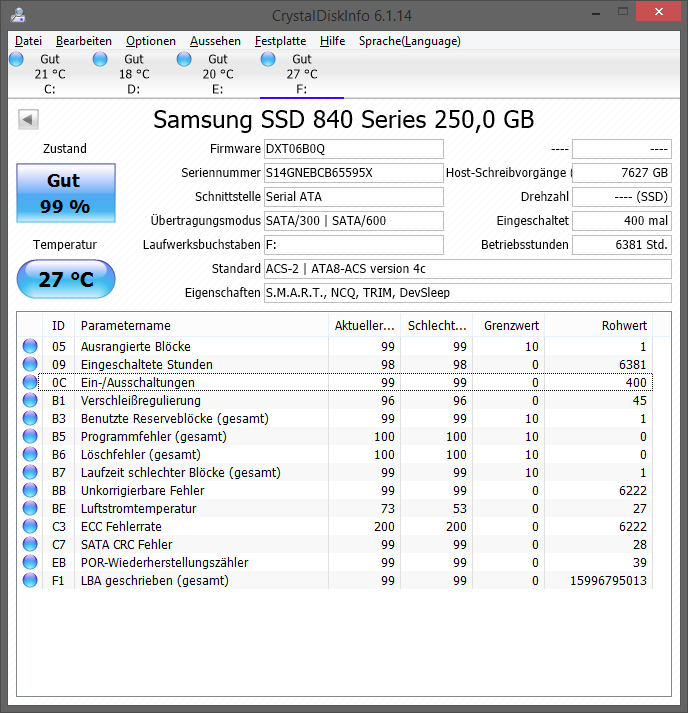
Task: Open the Optionen menu
Action: pyautogui.click(x=151, y=41)
